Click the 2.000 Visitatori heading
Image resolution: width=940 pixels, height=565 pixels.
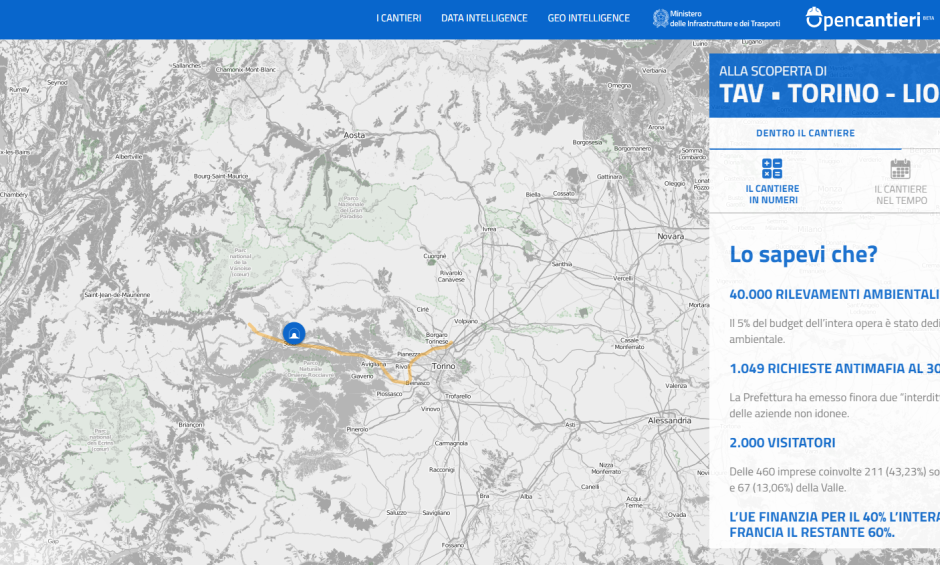tap(782, 442)
